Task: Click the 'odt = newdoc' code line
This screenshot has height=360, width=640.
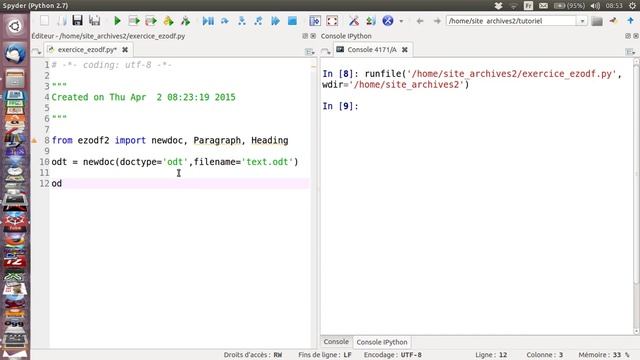Action: (175, 162)
